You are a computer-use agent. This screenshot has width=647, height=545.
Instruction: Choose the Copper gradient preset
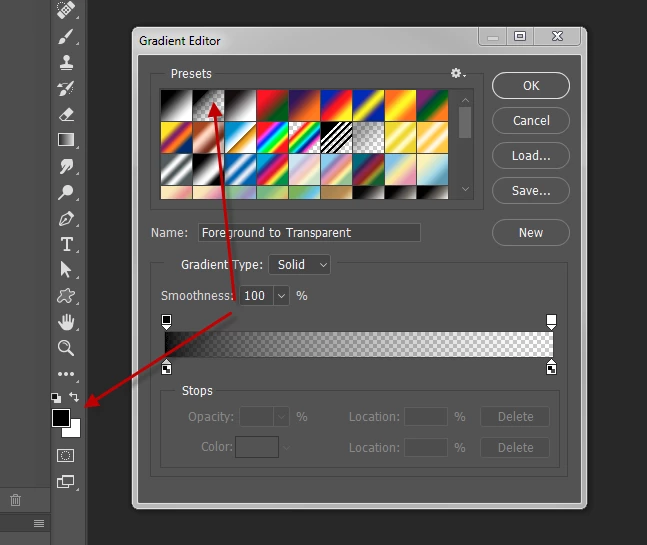(x=208, y=137)
